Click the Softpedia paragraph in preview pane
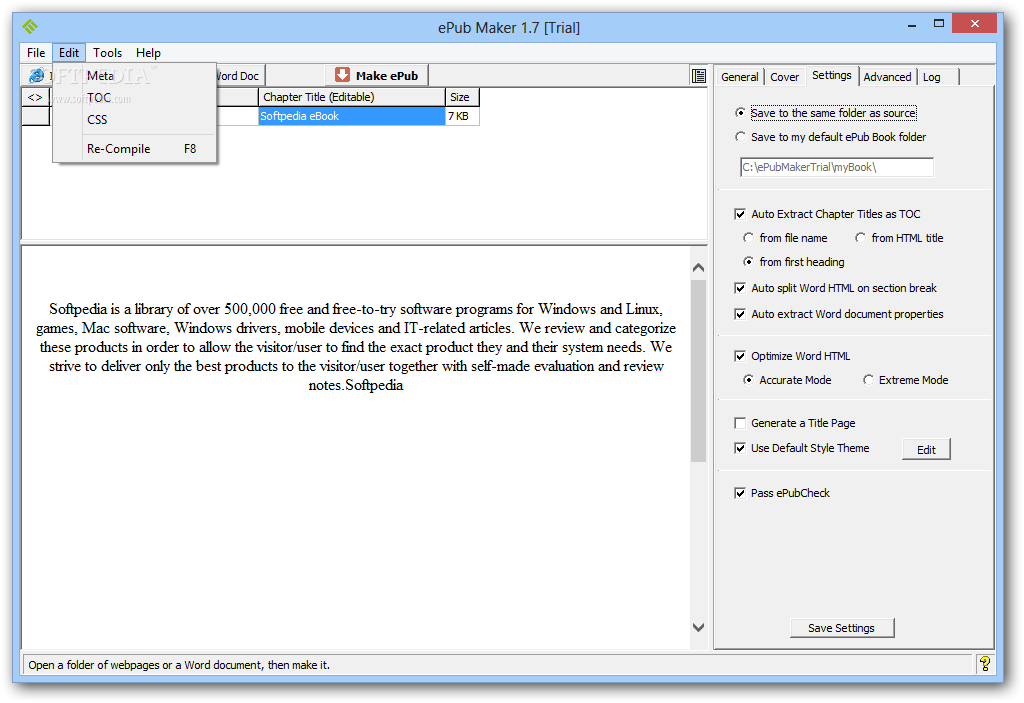 pos(356,347)
